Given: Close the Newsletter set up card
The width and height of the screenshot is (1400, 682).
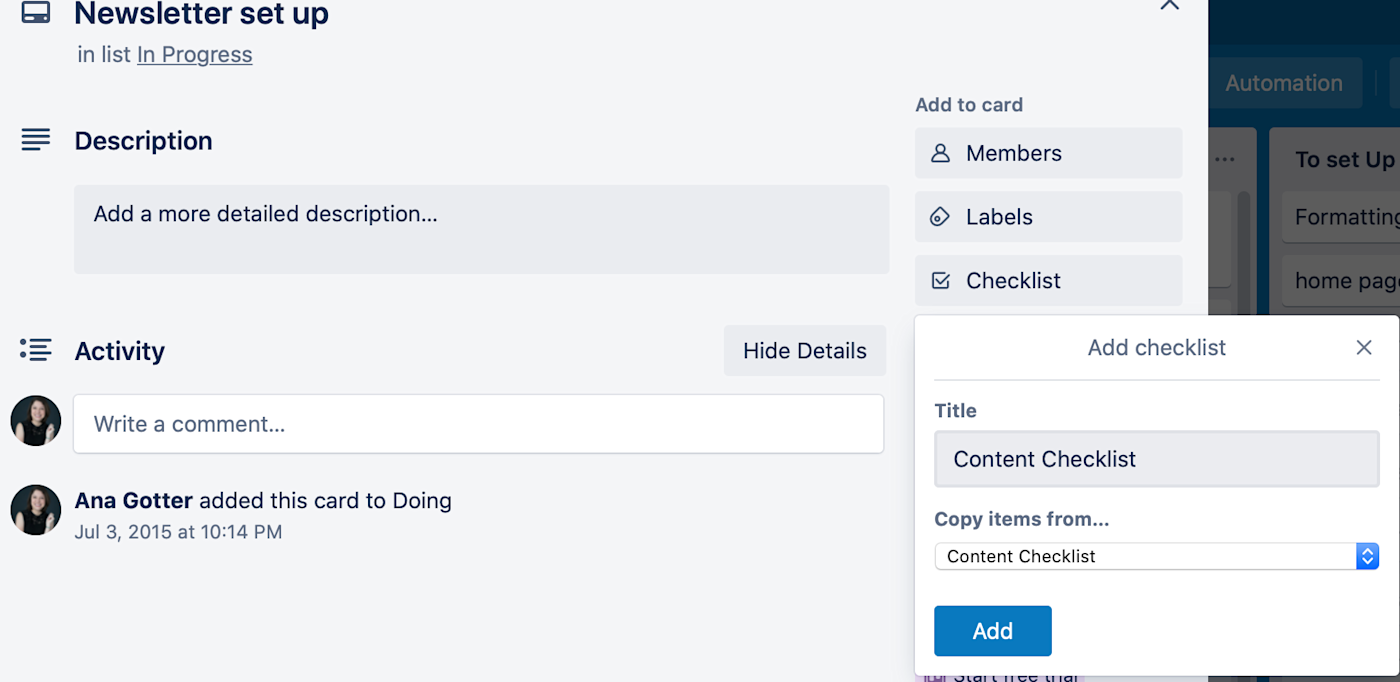Looking at the screenshot, I should [1169, 6].
